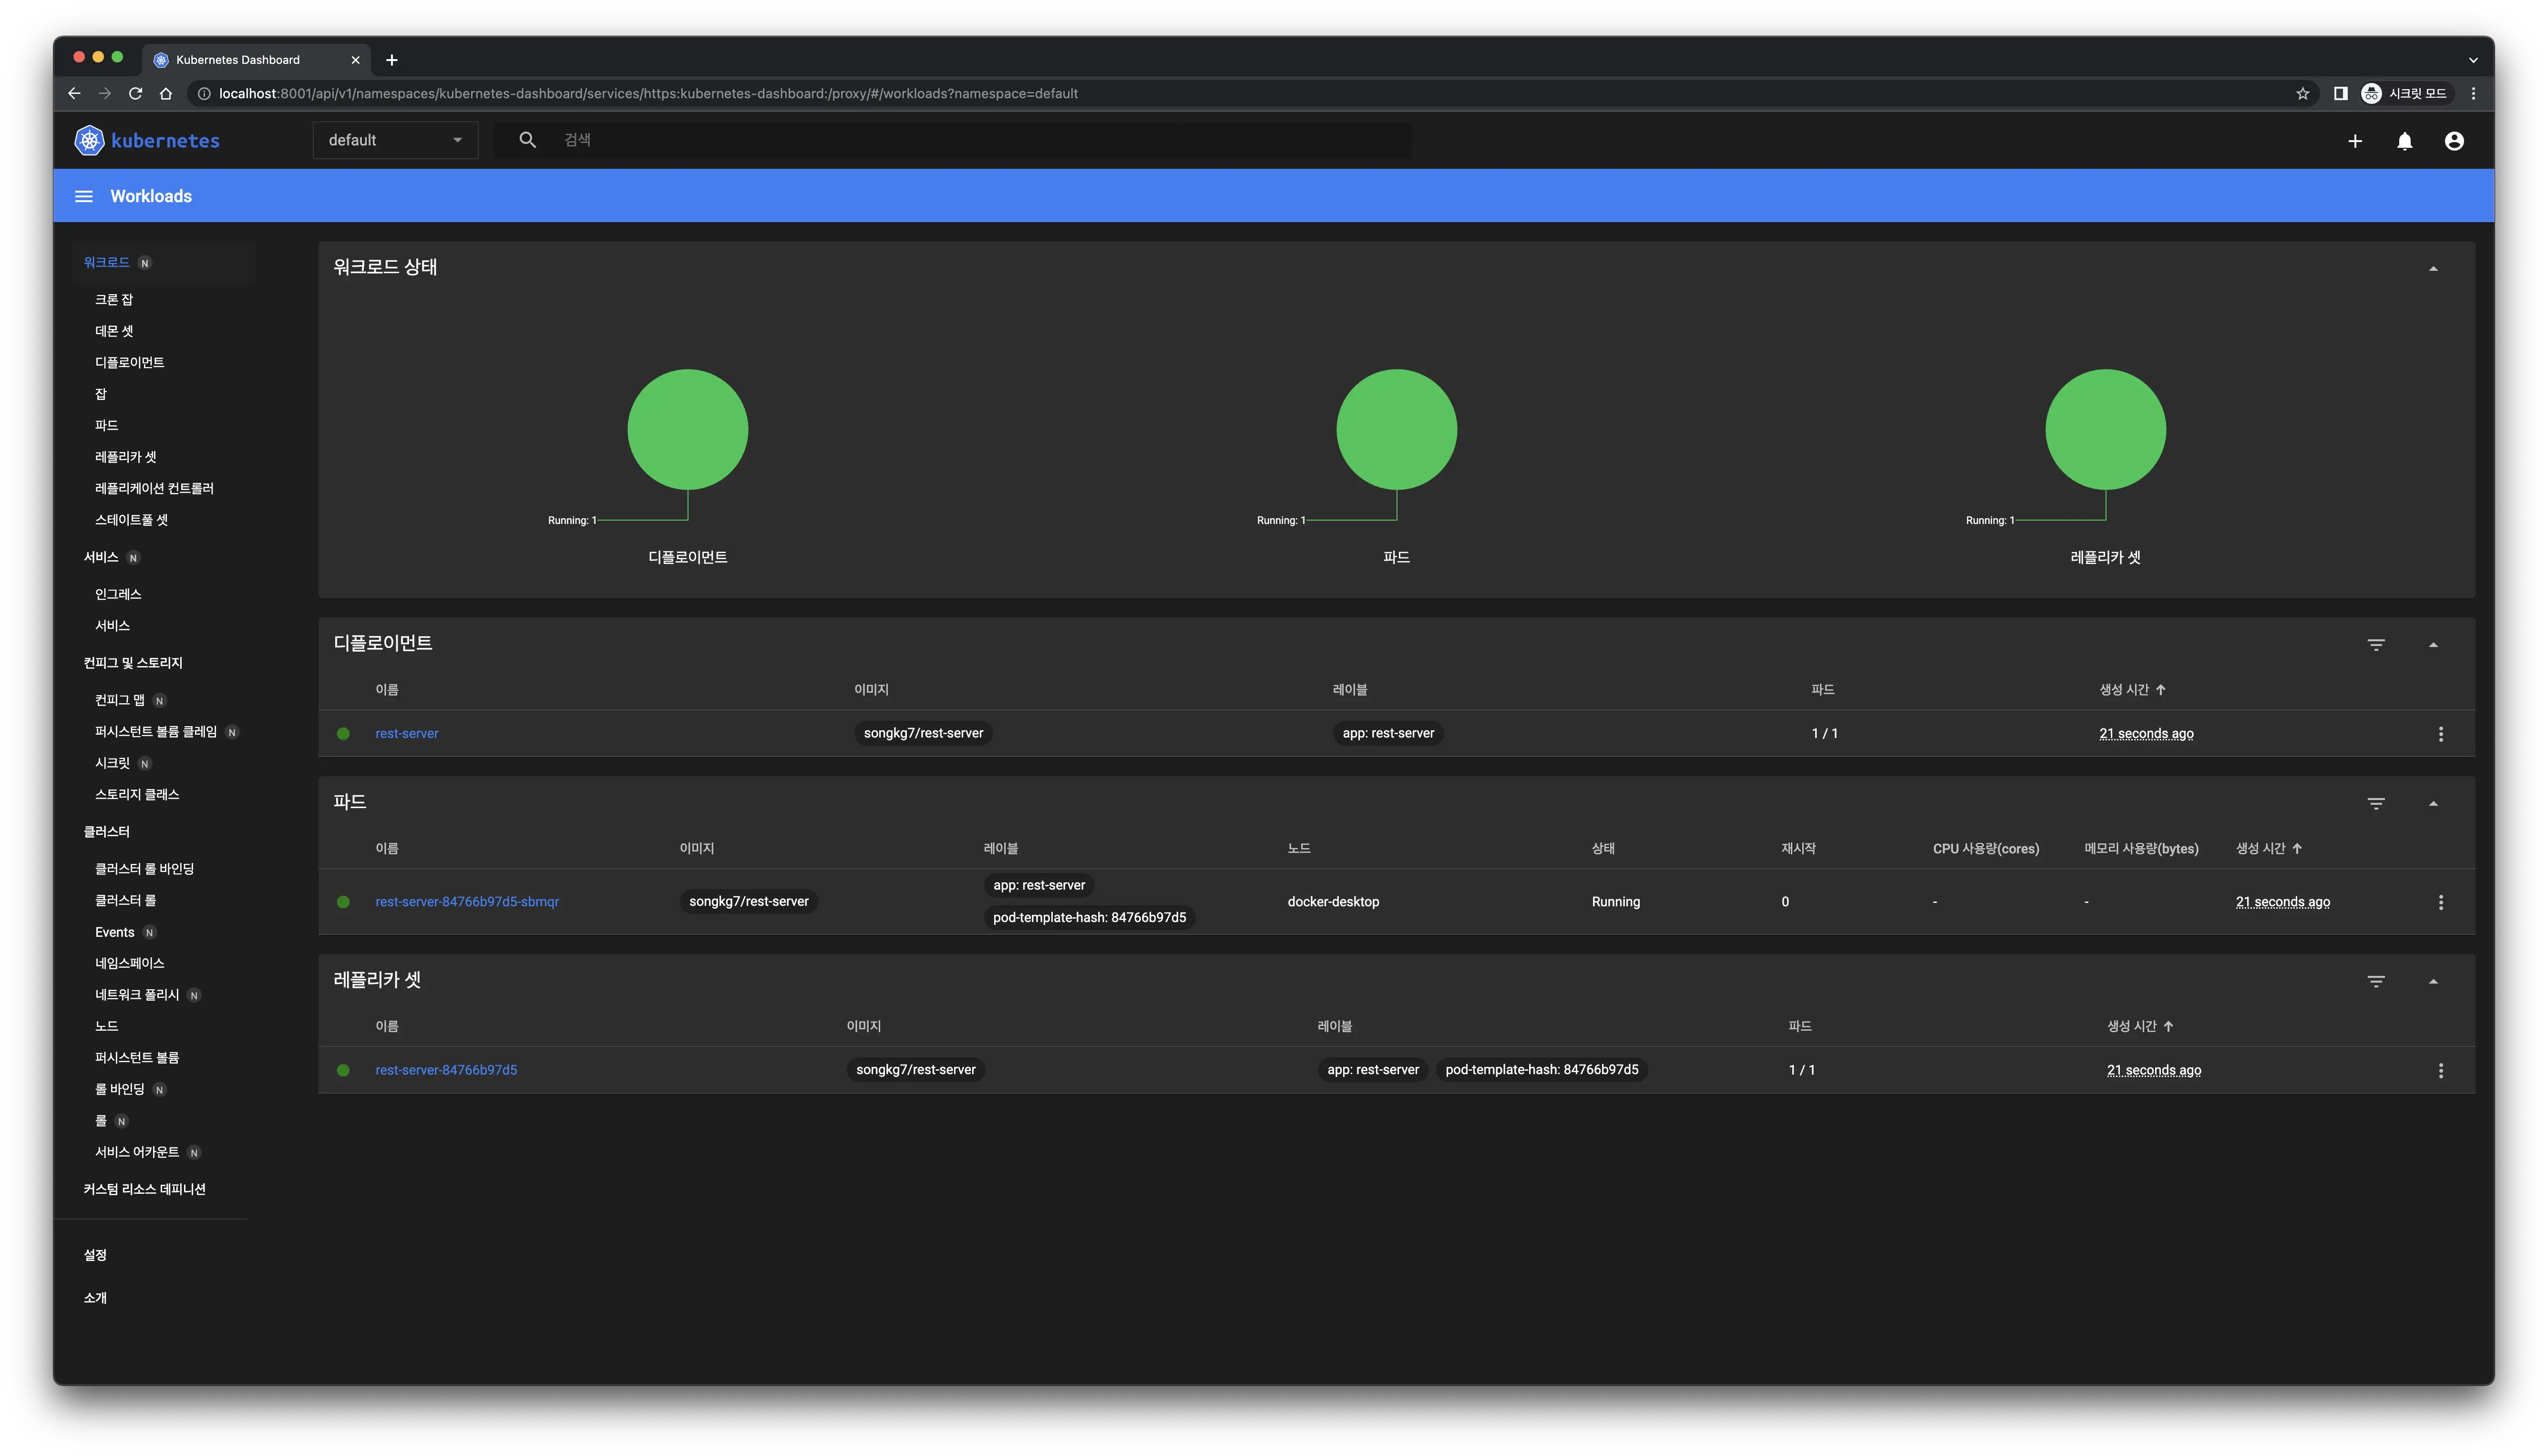Open rest-server deployment link
Viewport: 2548px width, 1456px height.
coord(406,734)
